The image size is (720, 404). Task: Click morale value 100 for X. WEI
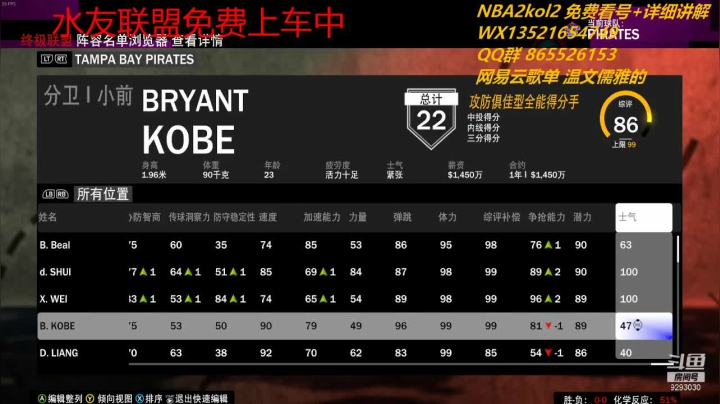tap(629, 299)
